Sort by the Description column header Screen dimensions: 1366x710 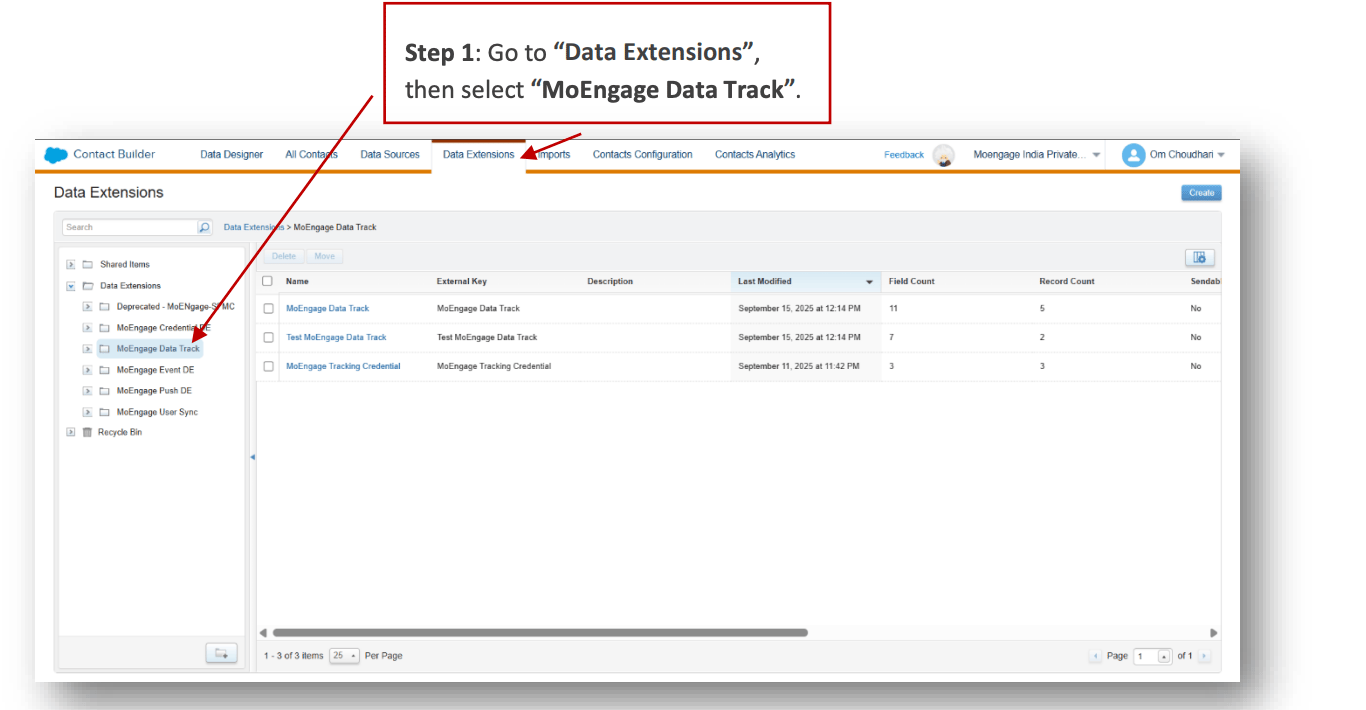coord(610,281)
